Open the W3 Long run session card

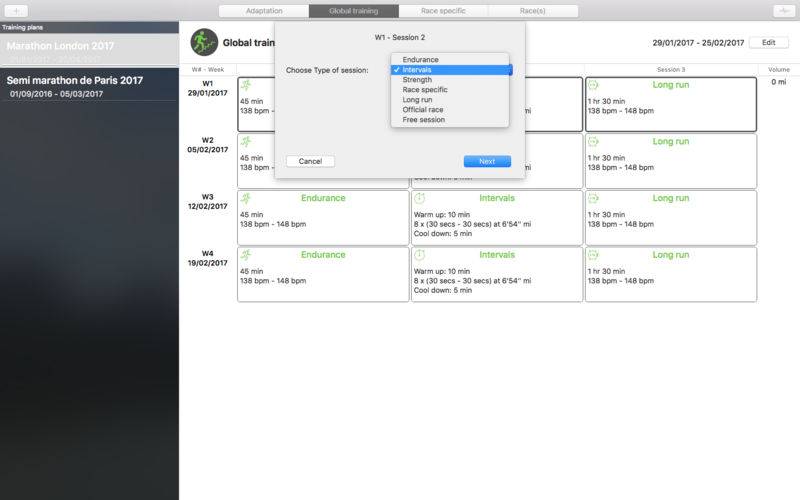(x=671, y=218)
